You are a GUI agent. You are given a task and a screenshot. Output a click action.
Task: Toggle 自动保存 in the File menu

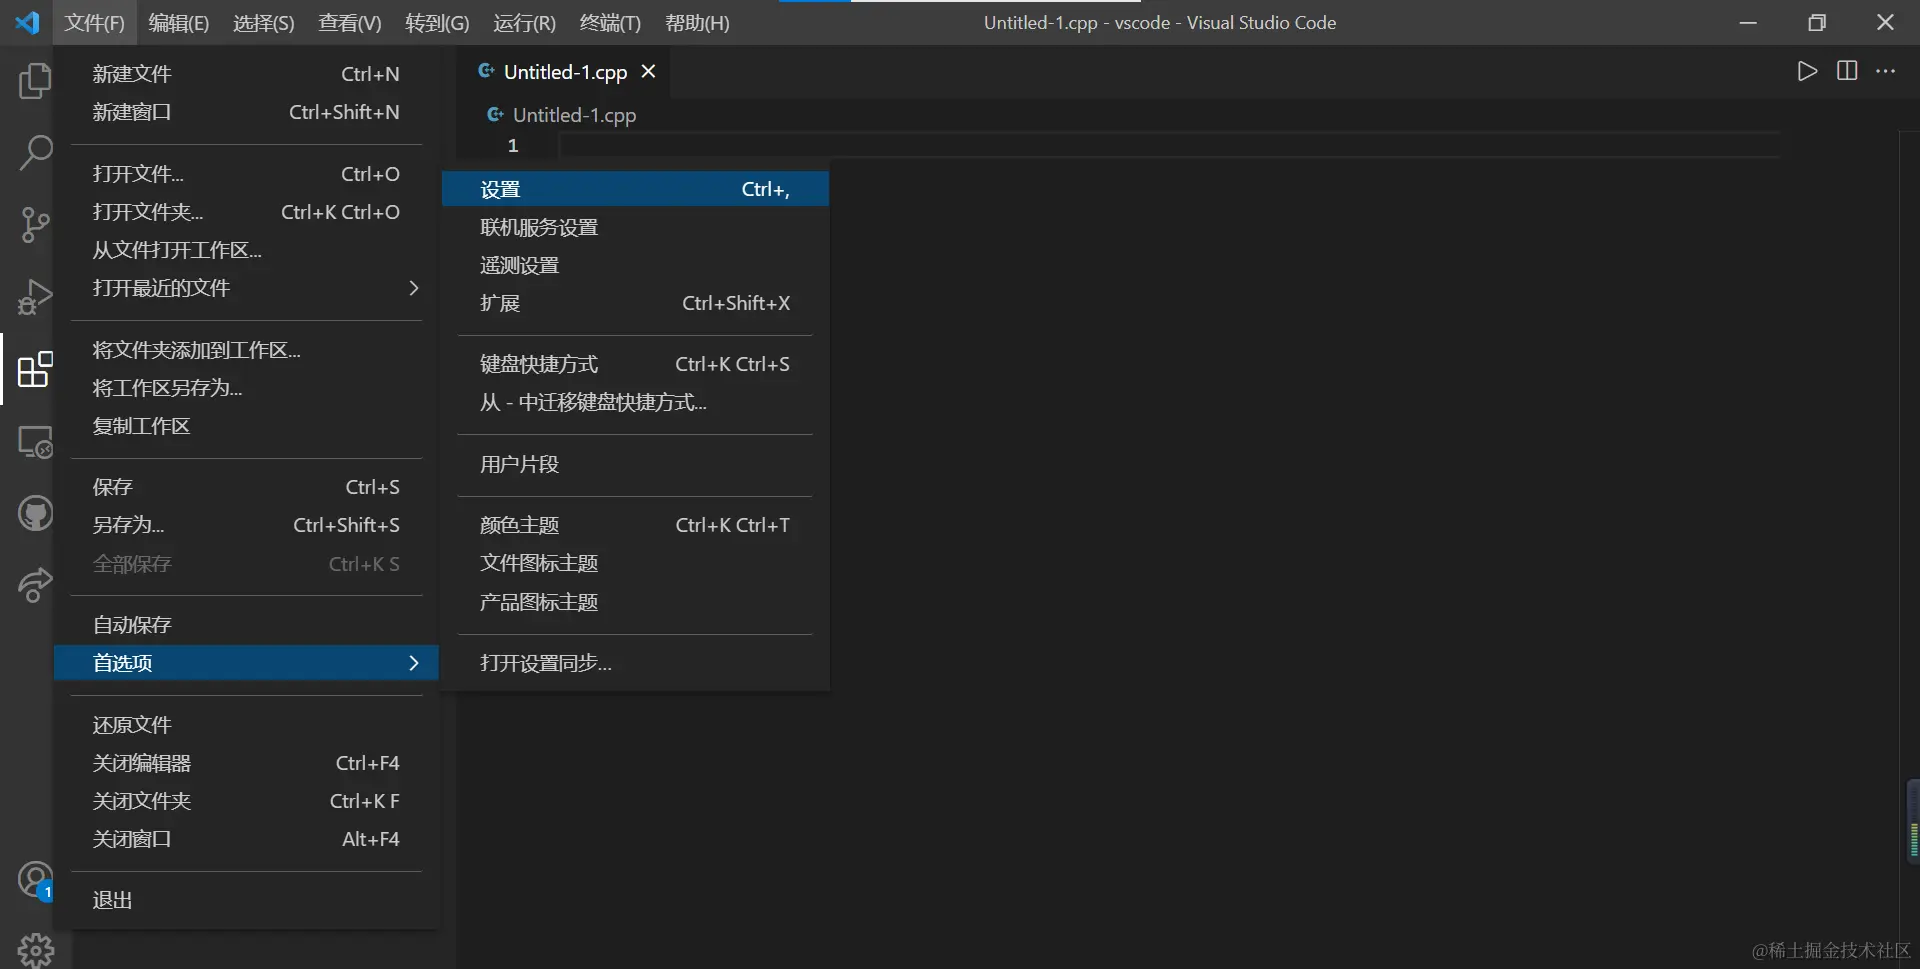tap(247, 625)
